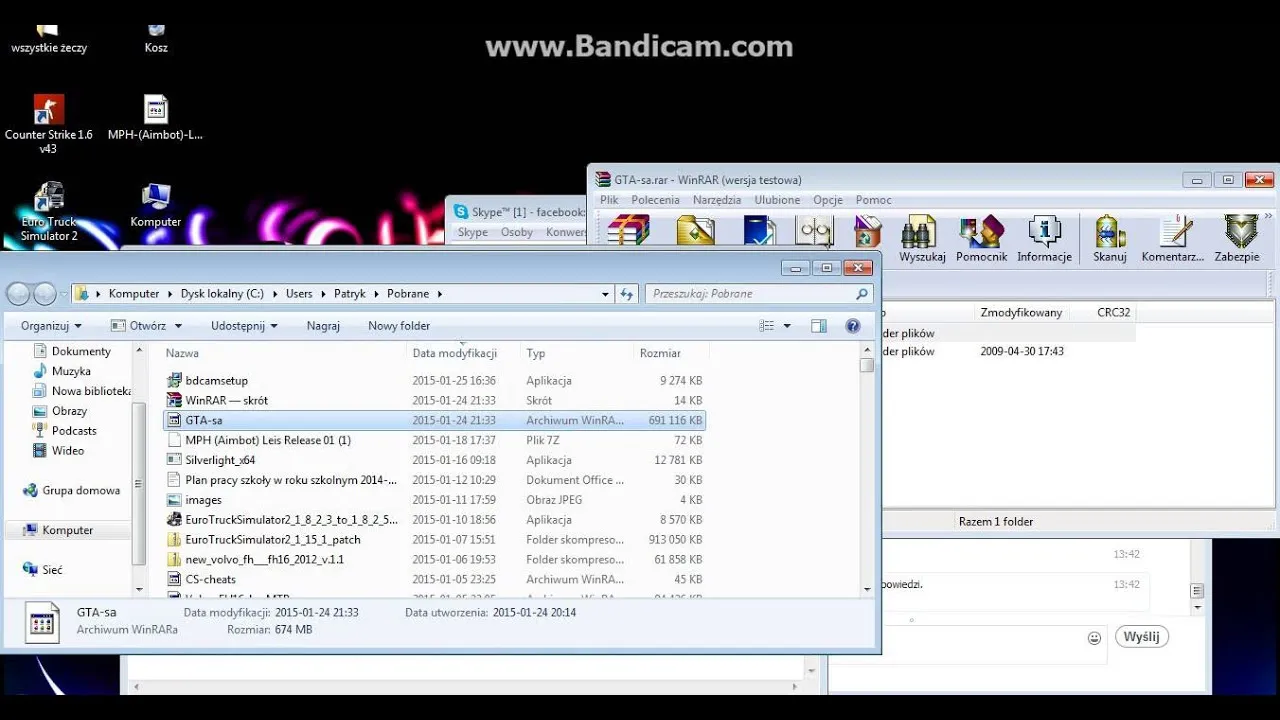Click the refresh icon beside the address bar
This screenshot has width=1280, height=720.
tap(627, 294)
